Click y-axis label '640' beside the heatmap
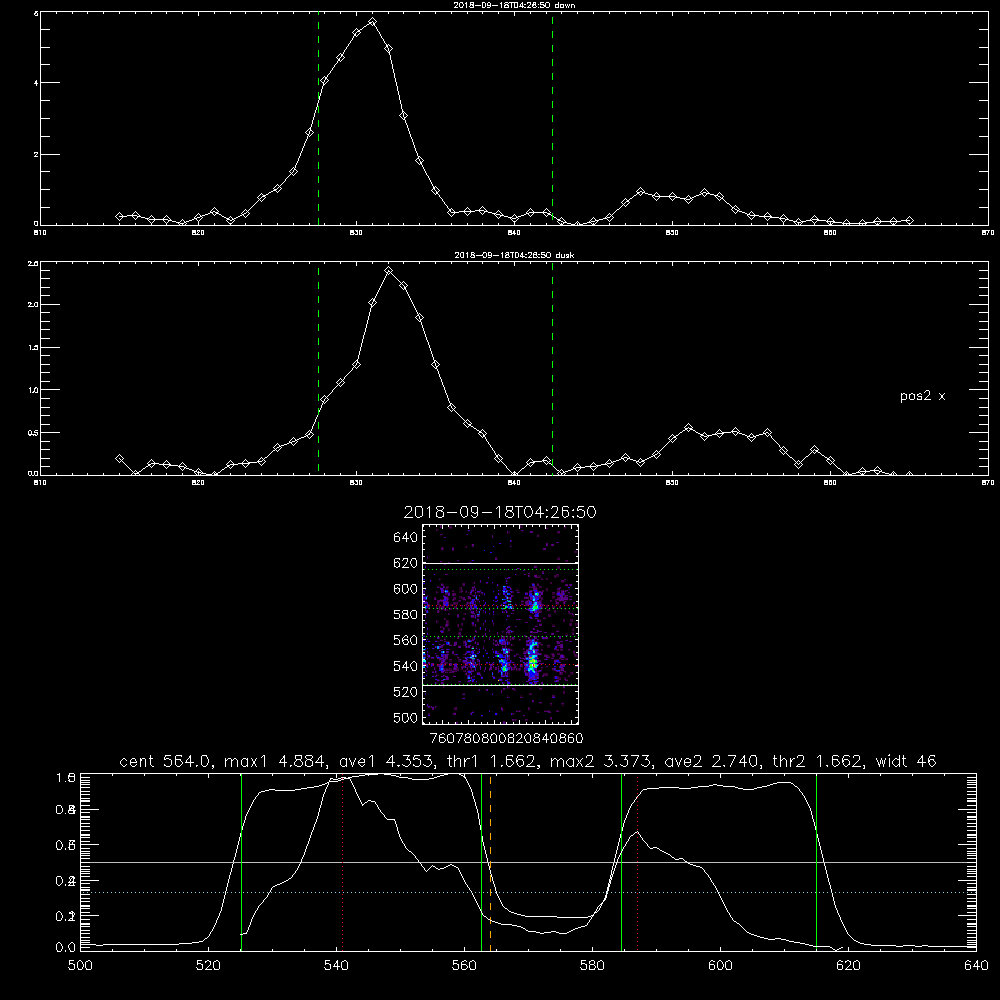The image size is (1000, 1000). 406,538
